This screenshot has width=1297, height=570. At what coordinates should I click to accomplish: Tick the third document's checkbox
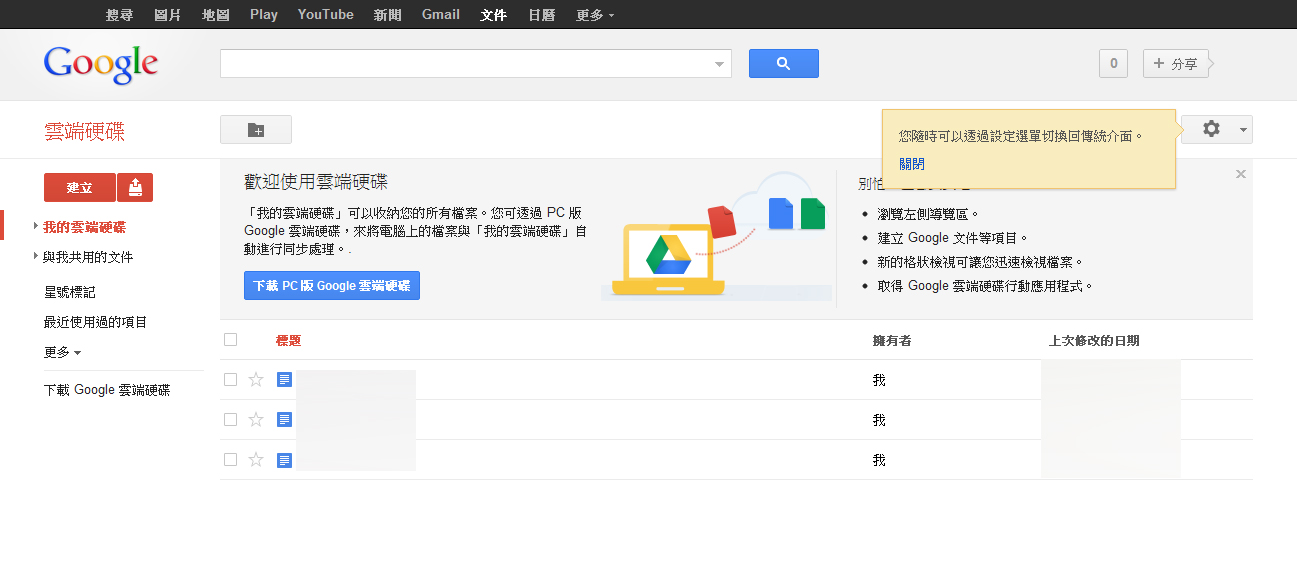coord(231,460)
